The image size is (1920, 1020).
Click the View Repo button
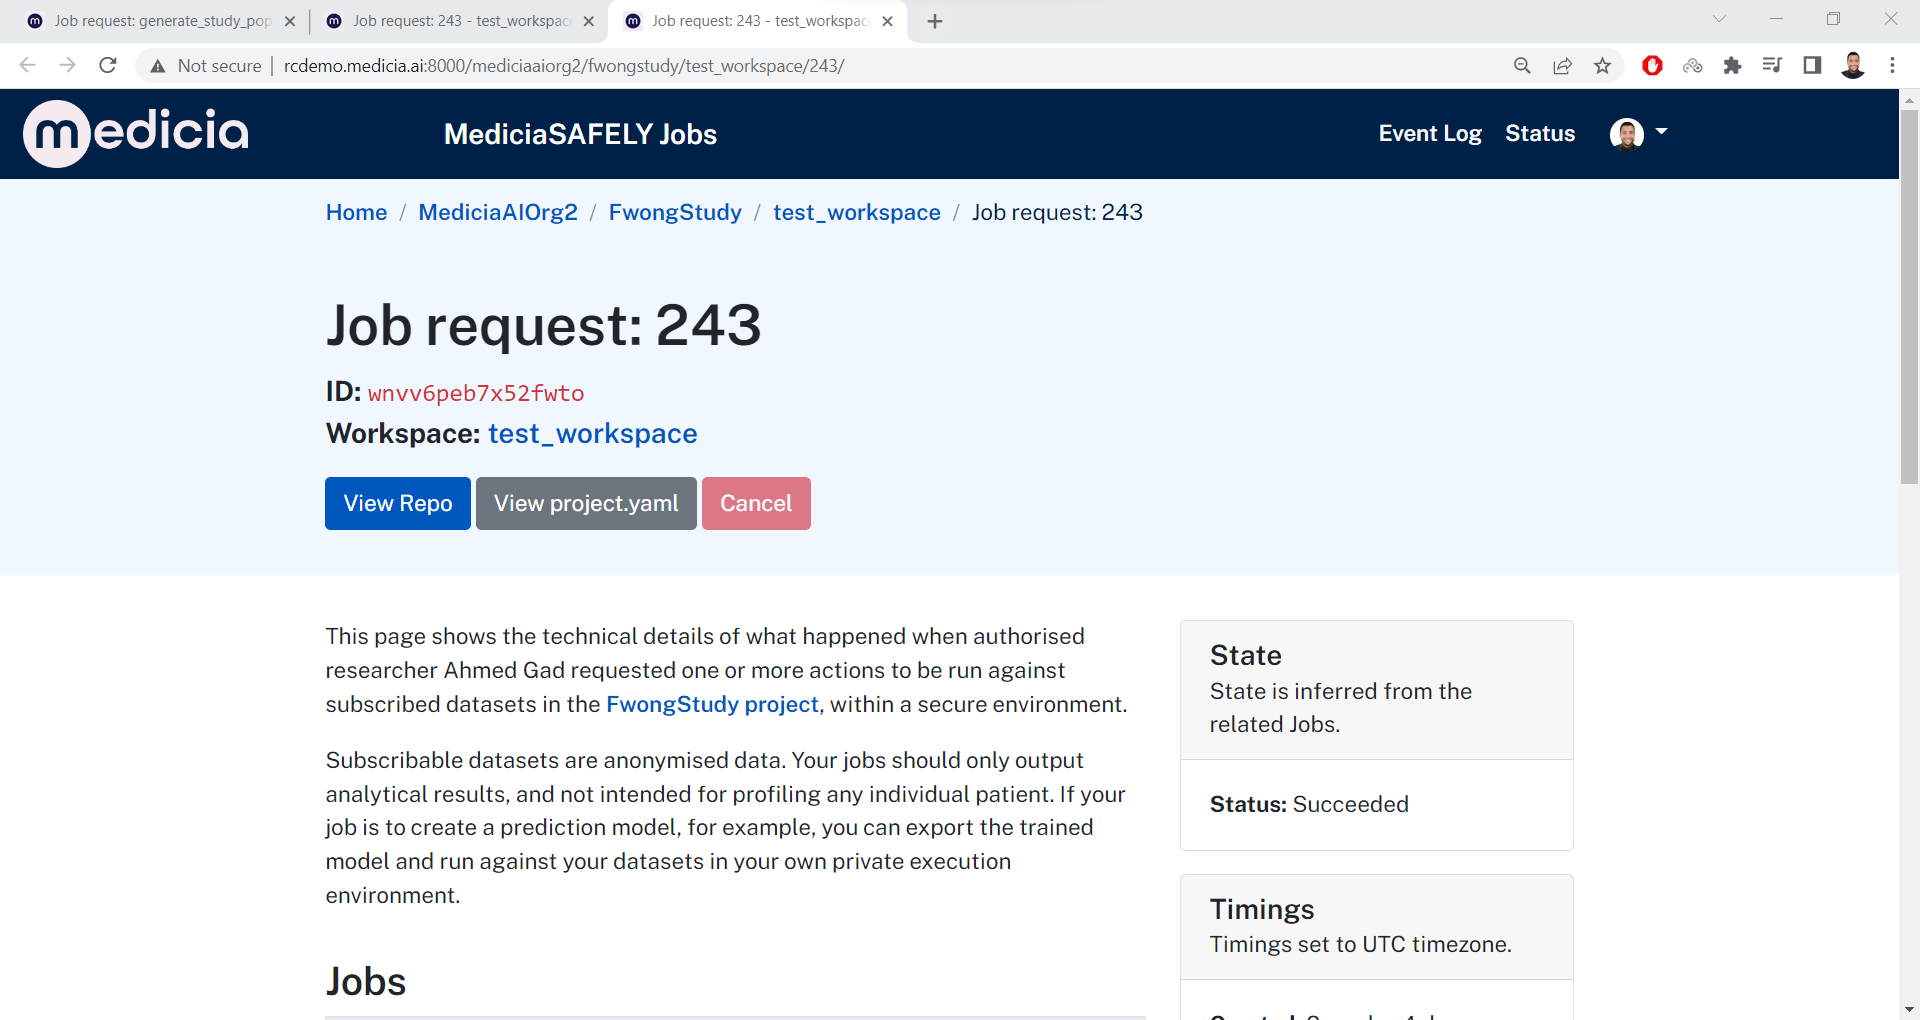pyautogui.click(x=398, y=503)
